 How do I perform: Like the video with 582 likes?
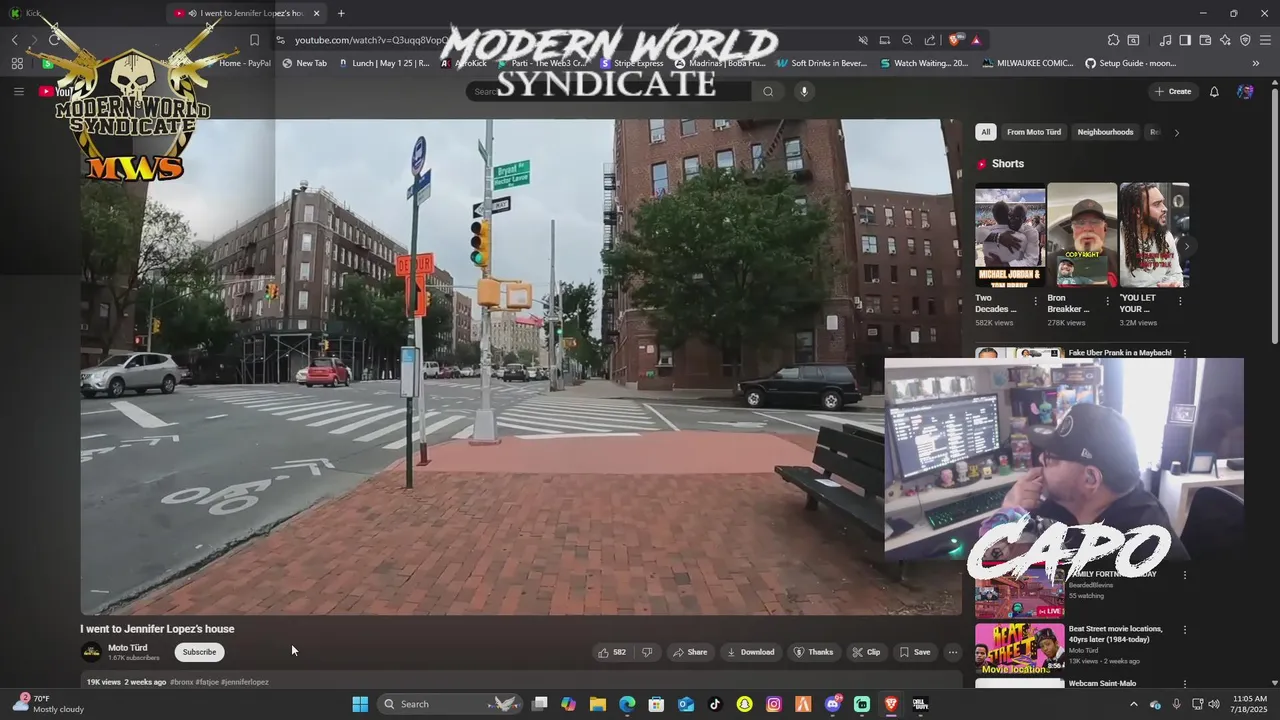(611, 652)
